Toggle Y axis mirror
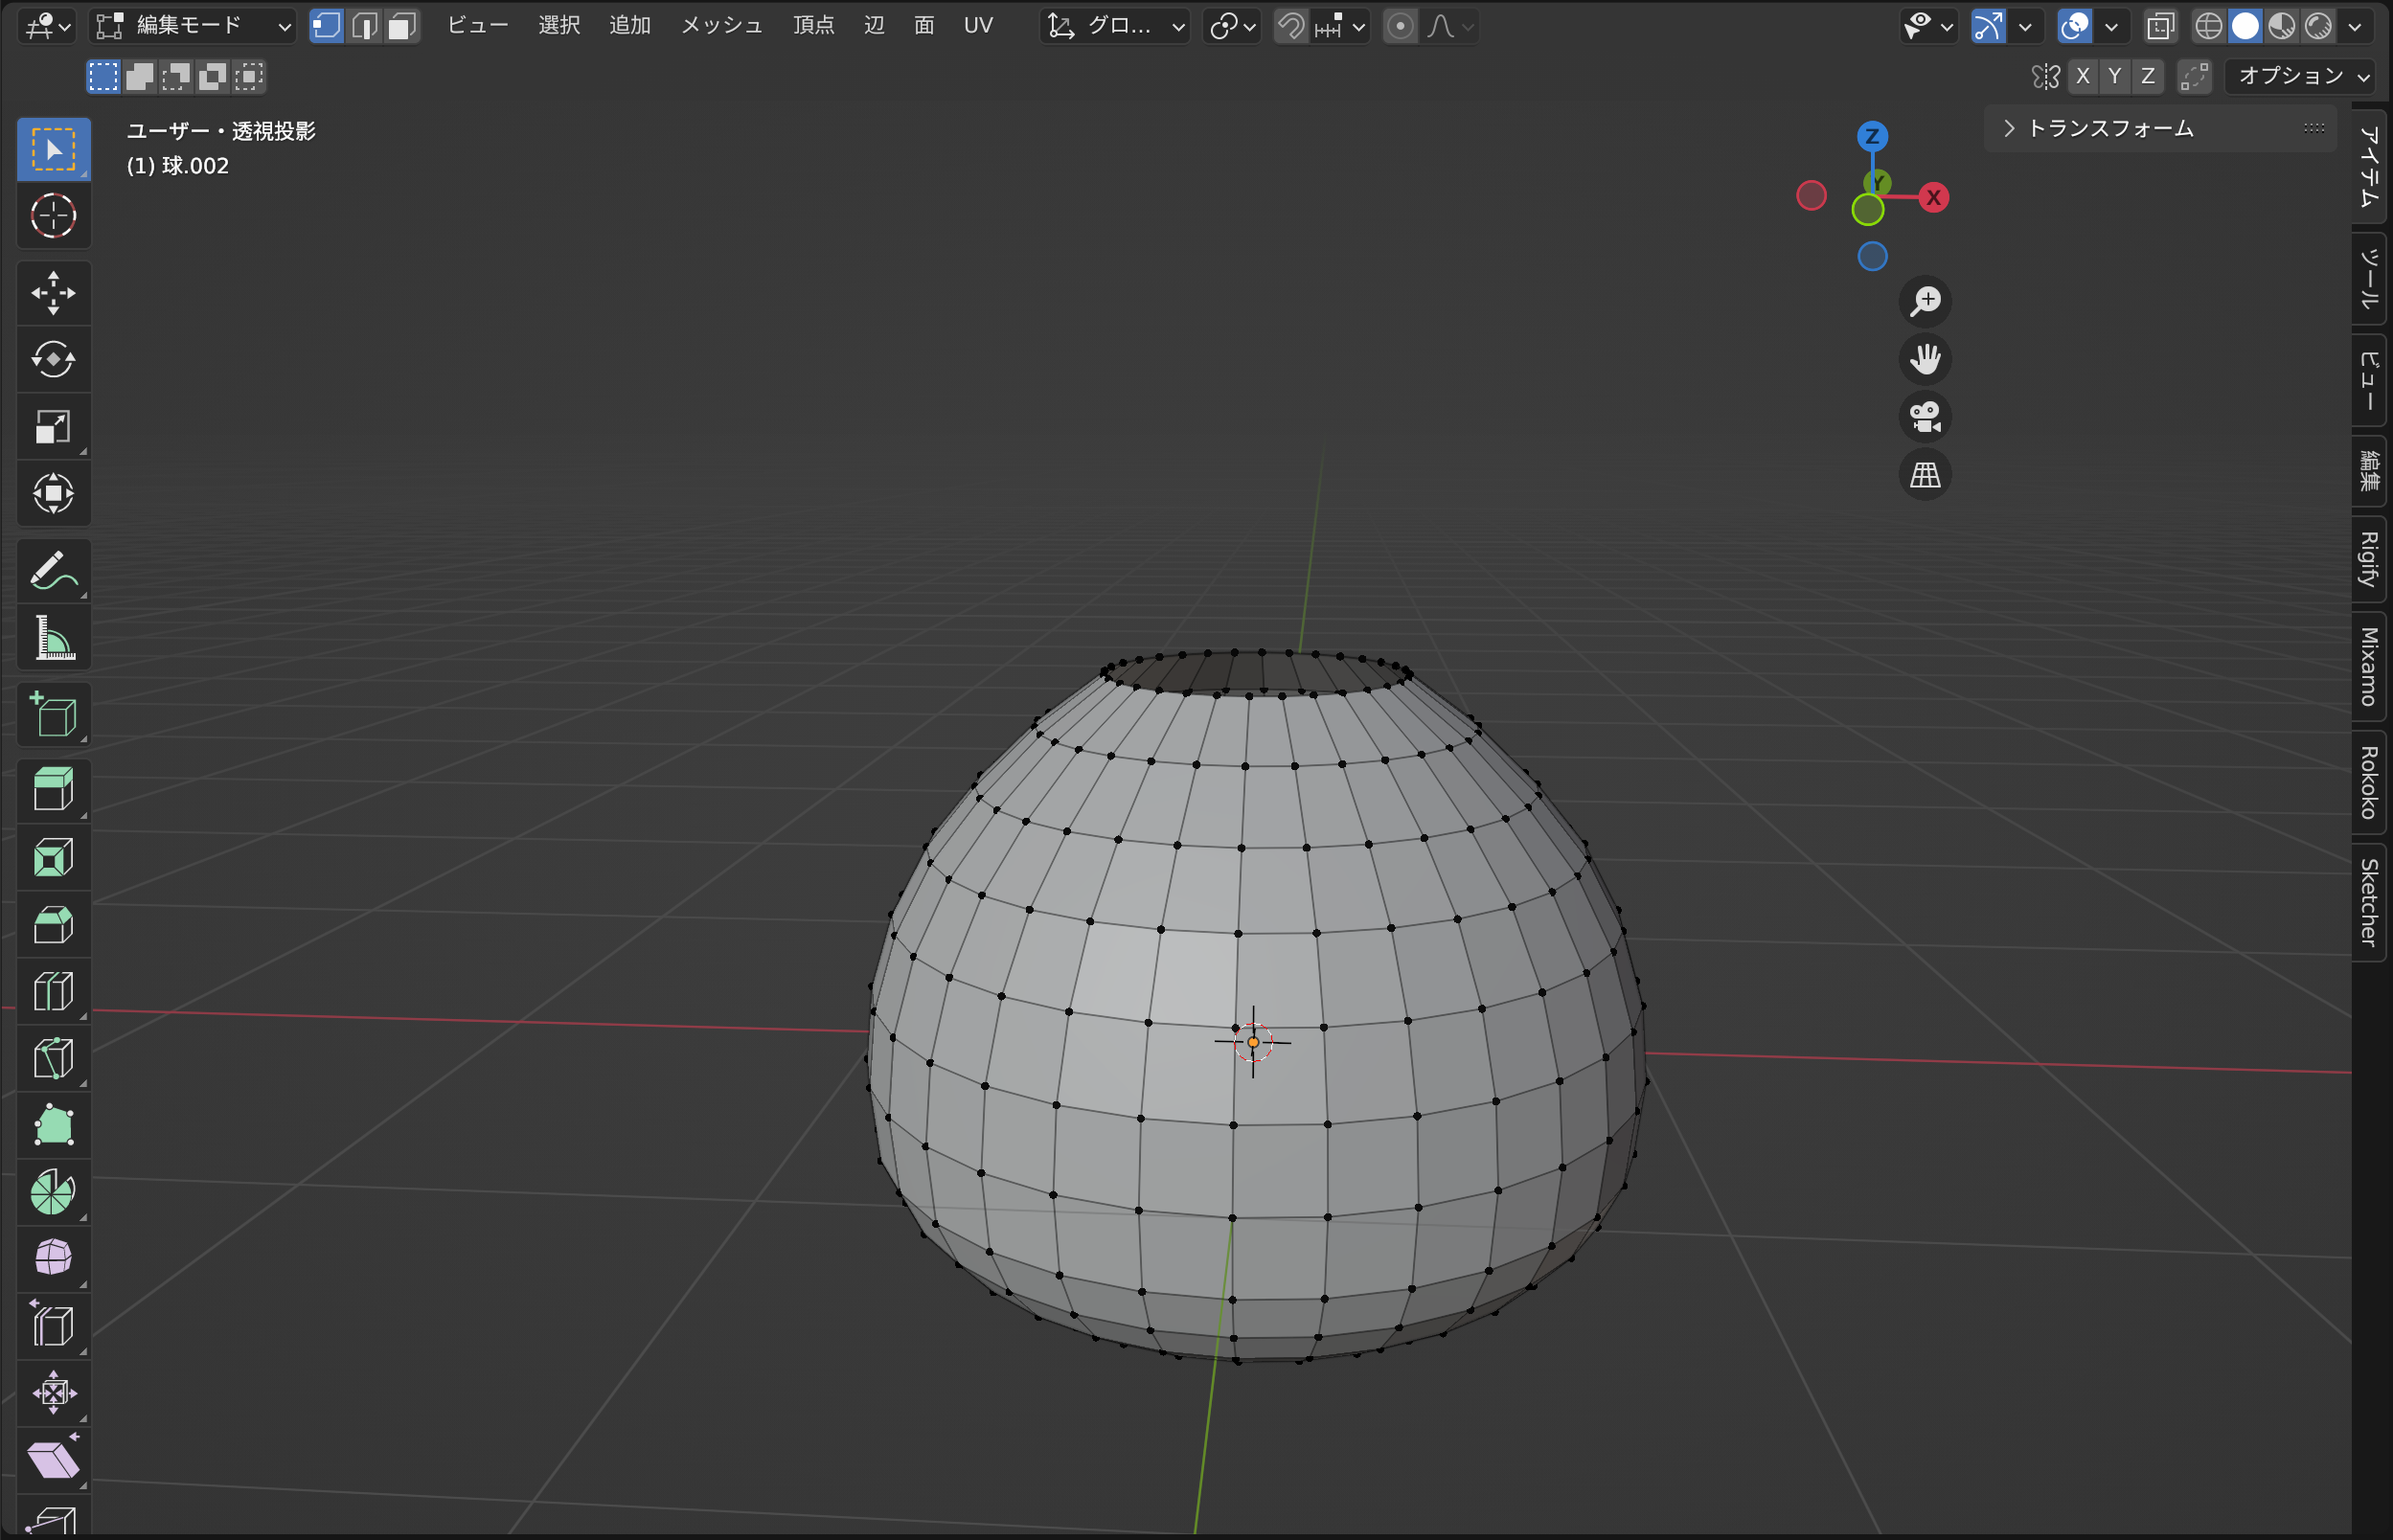Screen dimensions: 2393x1540 [2114, 76]
